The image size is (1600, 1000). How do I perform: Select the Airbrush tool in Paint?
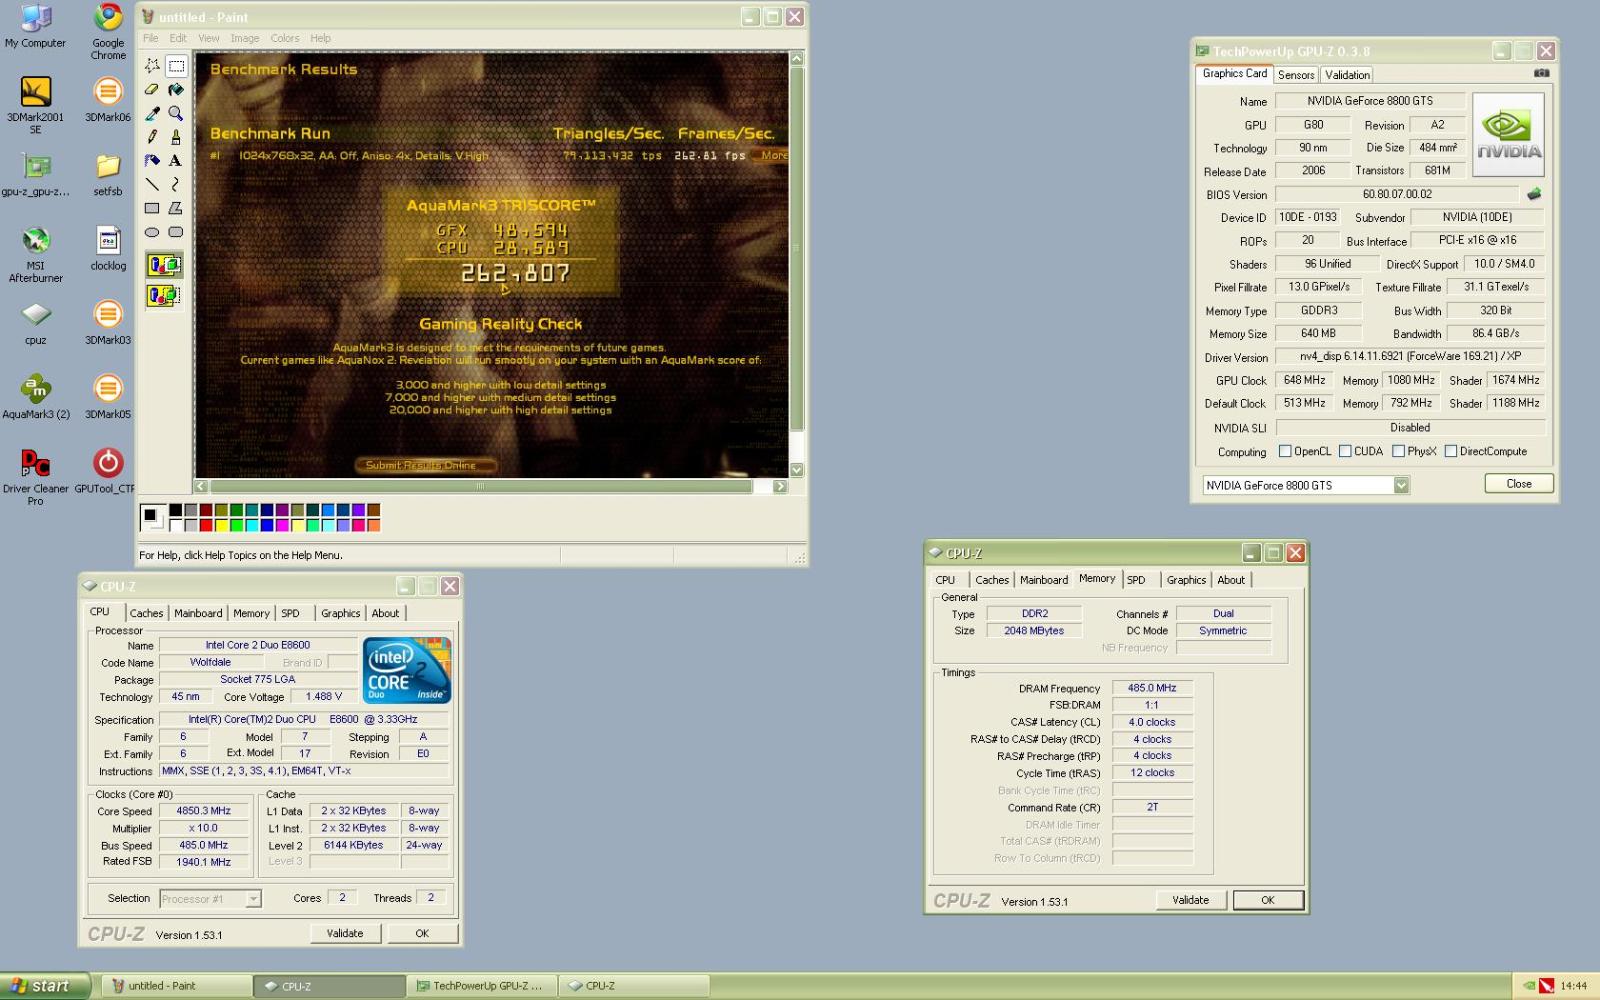tap(152, 161)
